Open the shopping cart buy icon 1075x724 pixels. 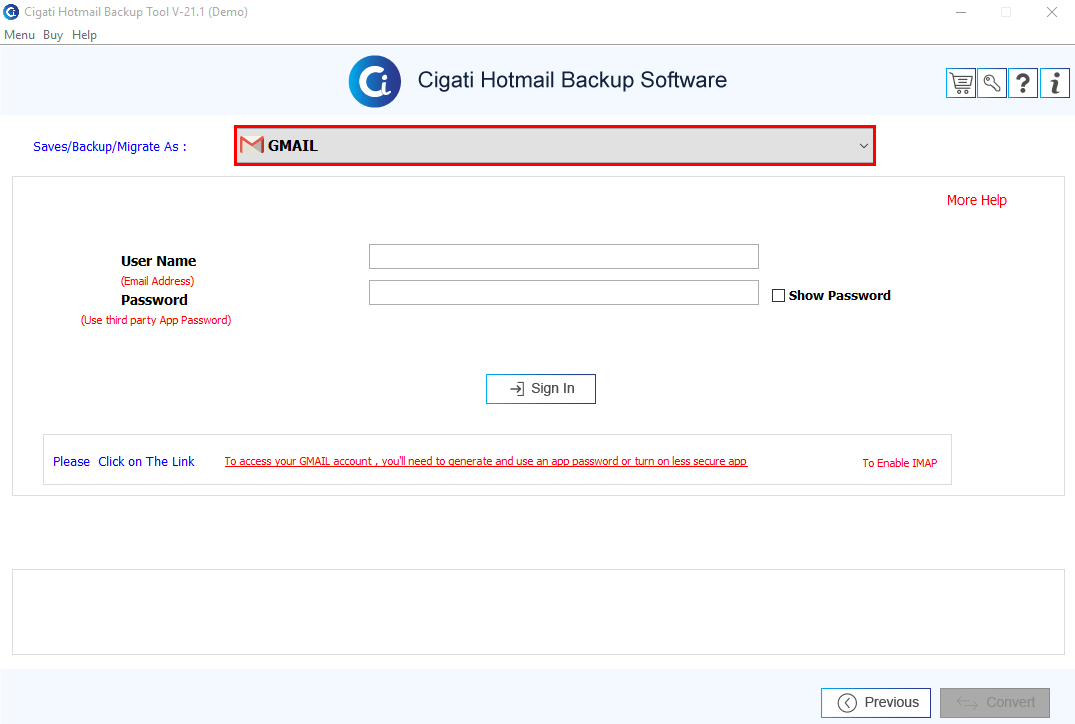tap(961, 84)
